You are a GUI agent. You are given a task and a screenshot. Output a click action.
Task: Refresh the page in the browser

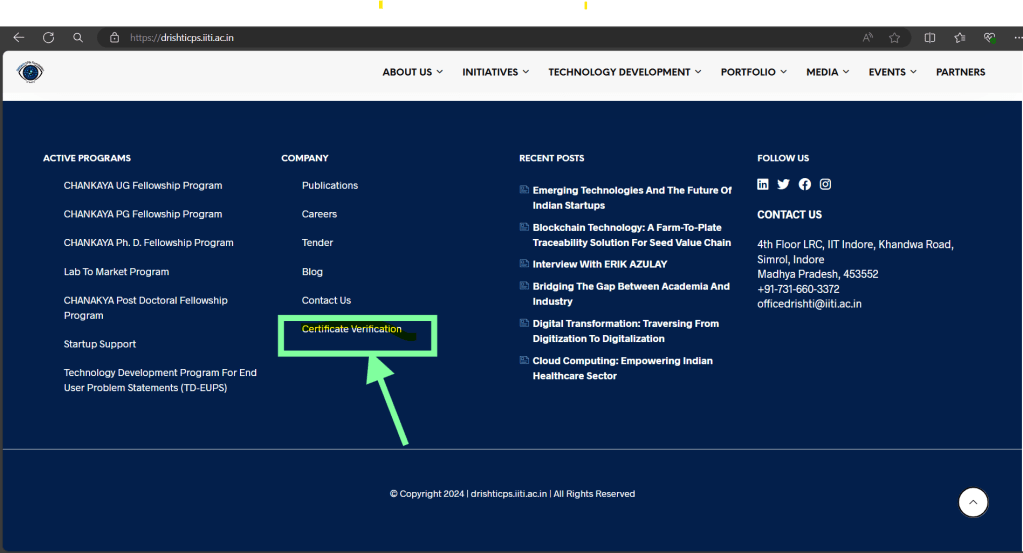[48, 38]
